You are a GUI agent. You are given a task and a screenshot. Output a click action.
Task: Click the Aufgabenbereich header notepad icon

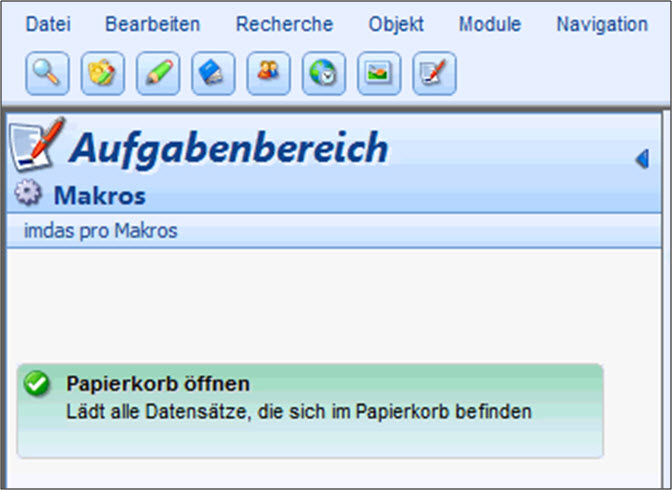[37, 144]
